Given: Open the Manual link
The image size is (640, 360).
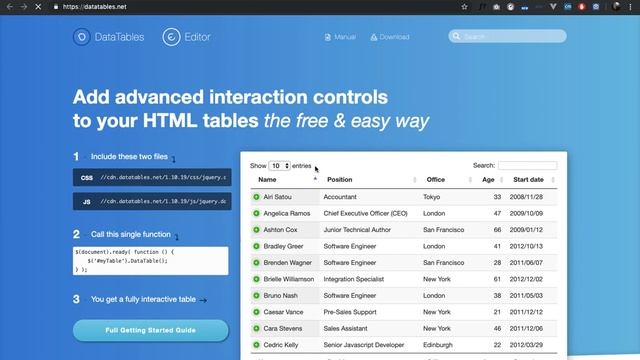Looking at the screenshot, I should [340, 37].
